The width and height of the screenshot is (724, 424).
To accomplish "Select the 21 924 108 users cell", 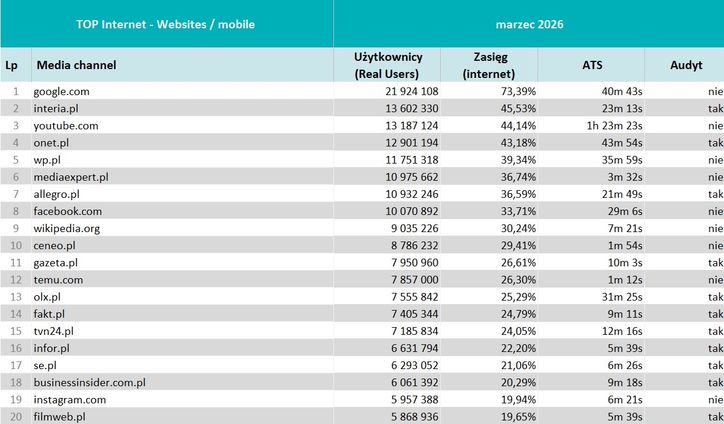I will (x=404, y=92).
